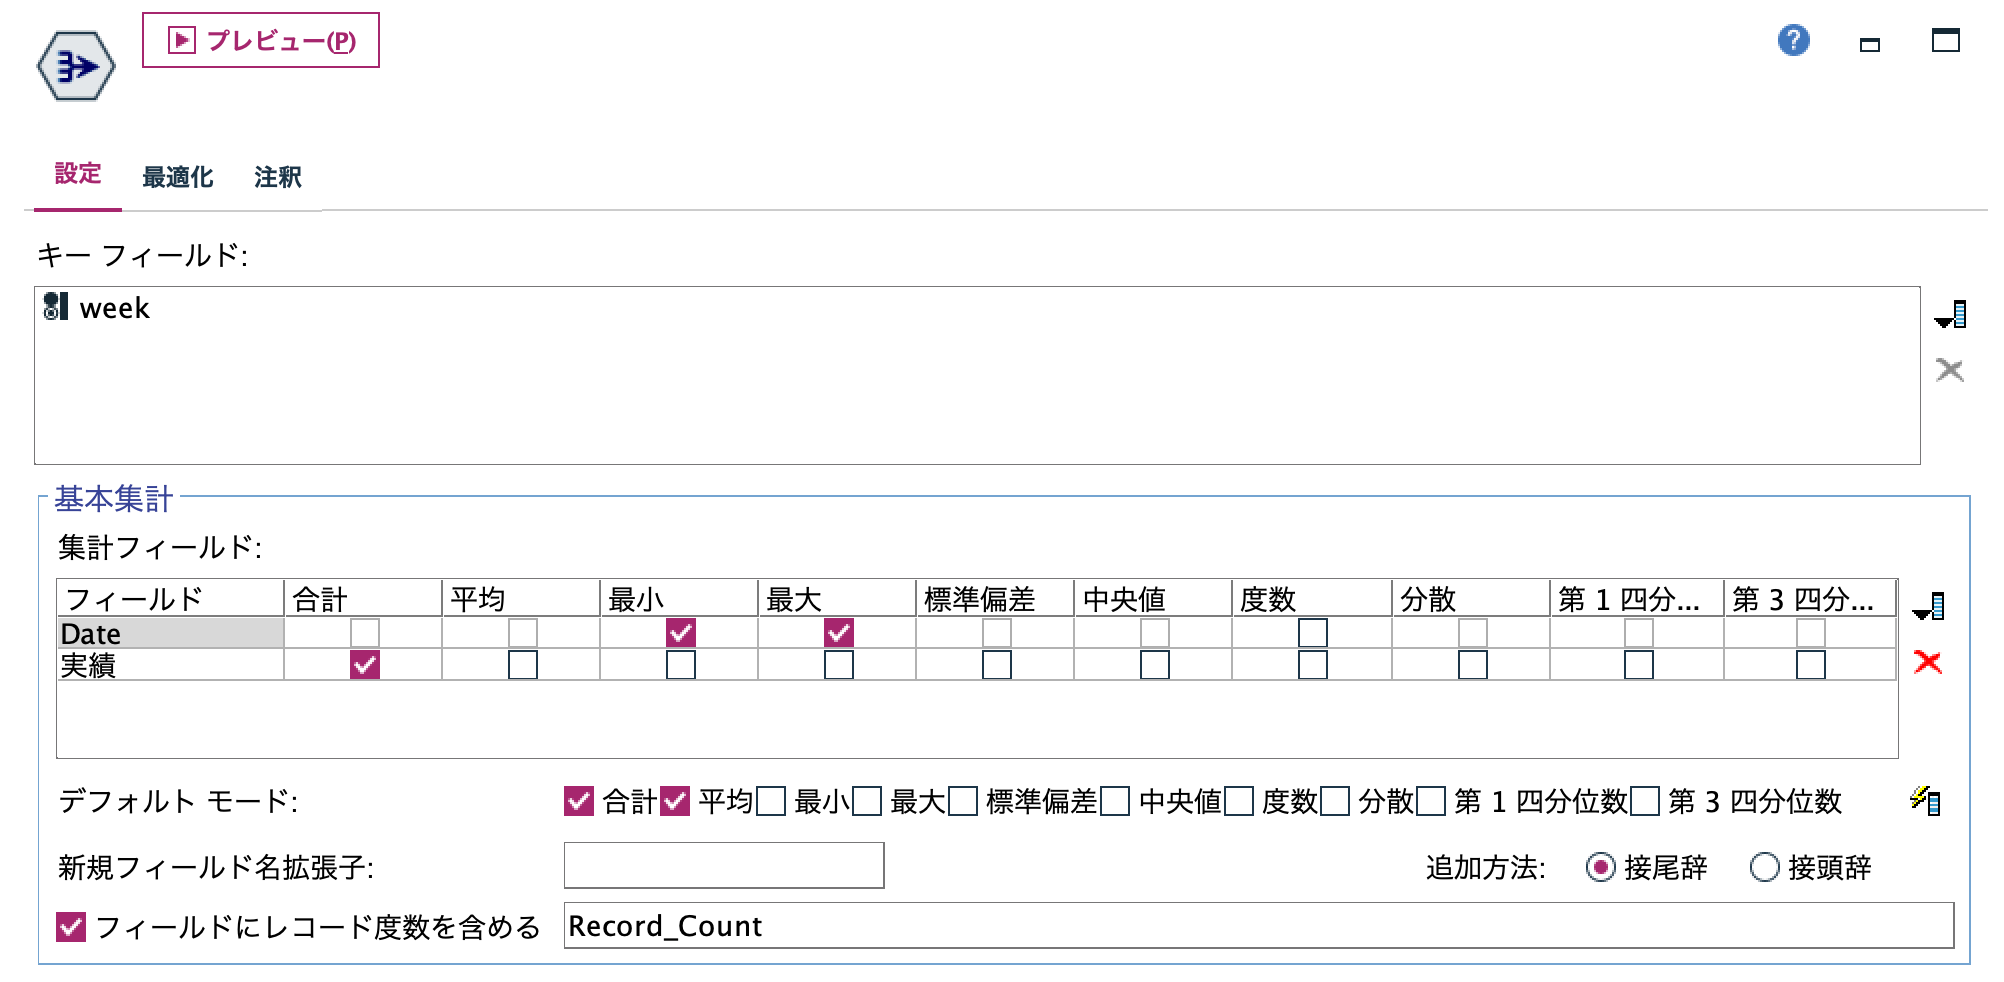Check 中央値 for the 実績 row
Viewport: 2004px width, 982px height.
(x=1155, y=665)
